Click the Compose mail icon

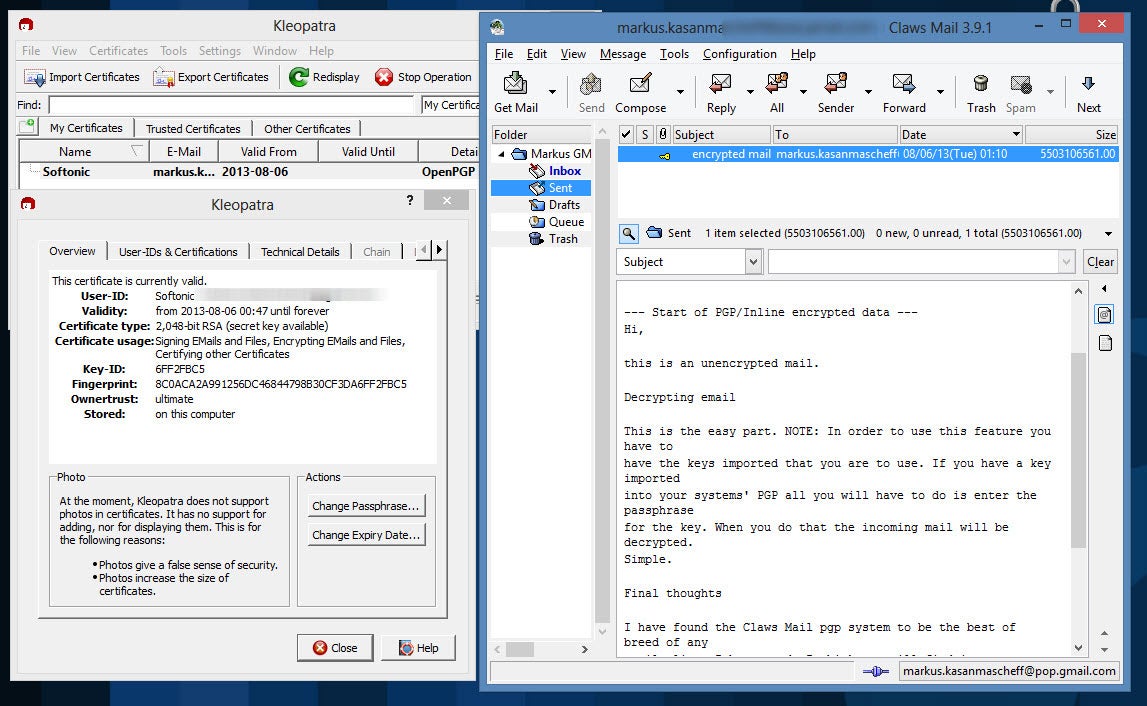point(640,85)
